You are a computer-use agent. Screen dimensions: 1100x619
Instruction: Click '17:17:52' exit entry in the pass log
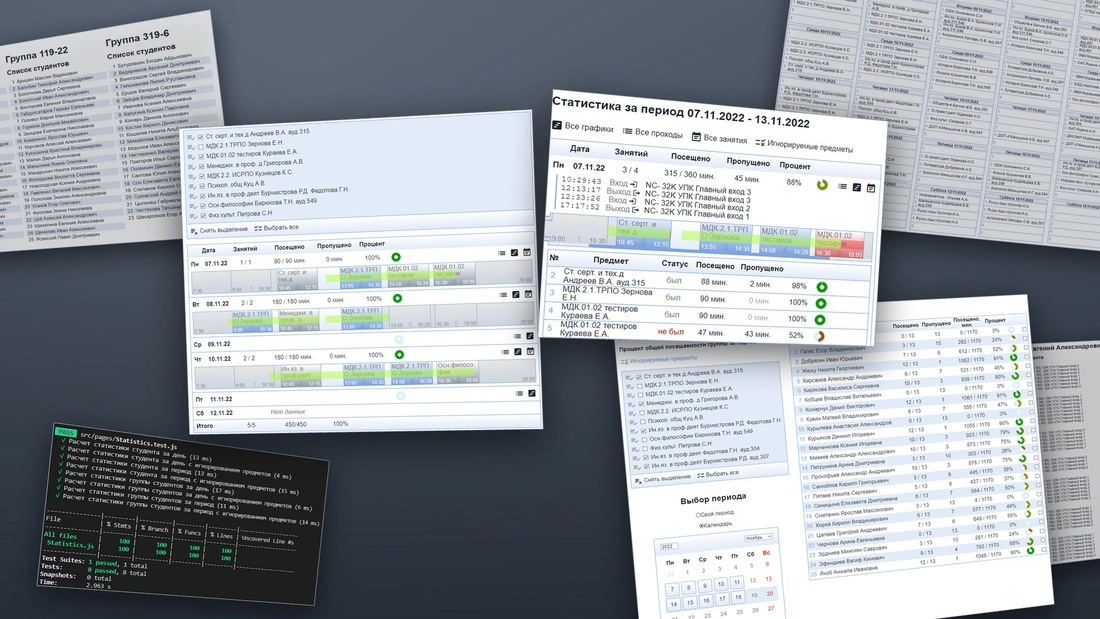(579, 206)
